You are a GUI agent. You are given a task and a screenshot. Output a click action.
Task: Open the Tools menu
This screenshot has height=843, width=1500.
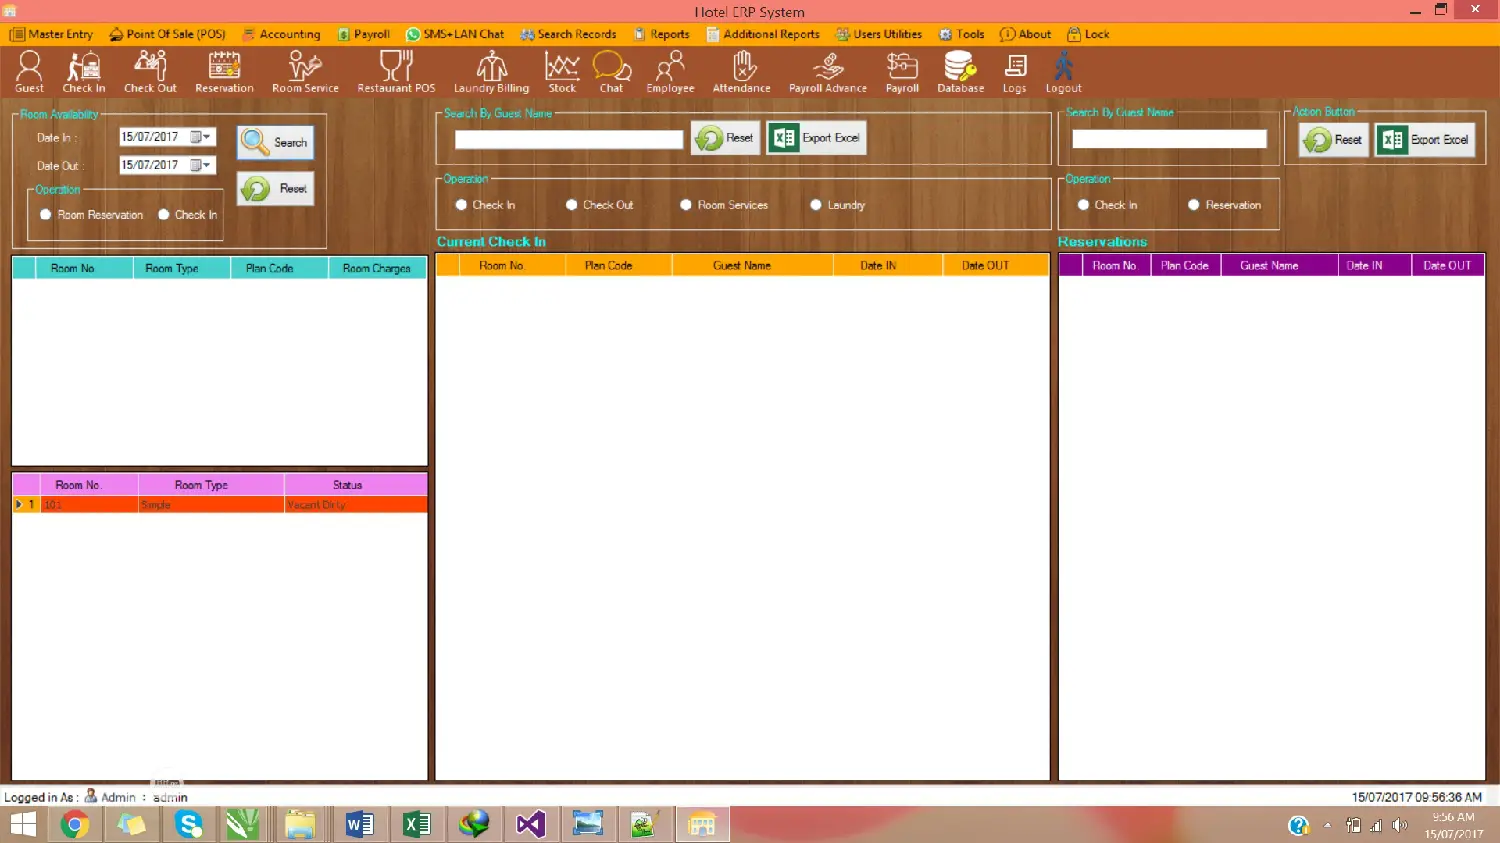pos(962,34)
